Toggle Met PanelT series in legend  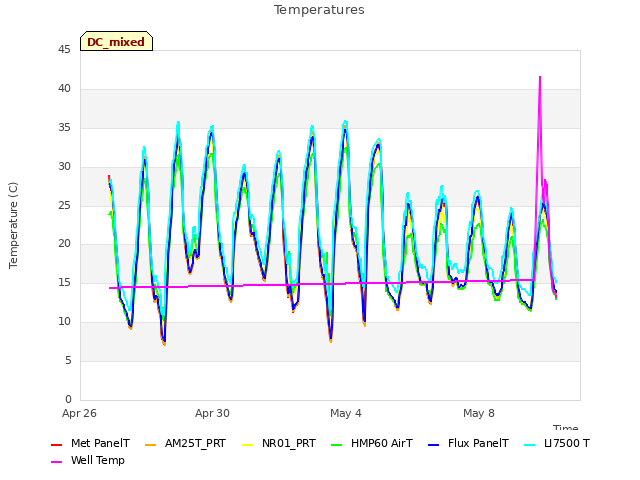click(x=90, y=443)
